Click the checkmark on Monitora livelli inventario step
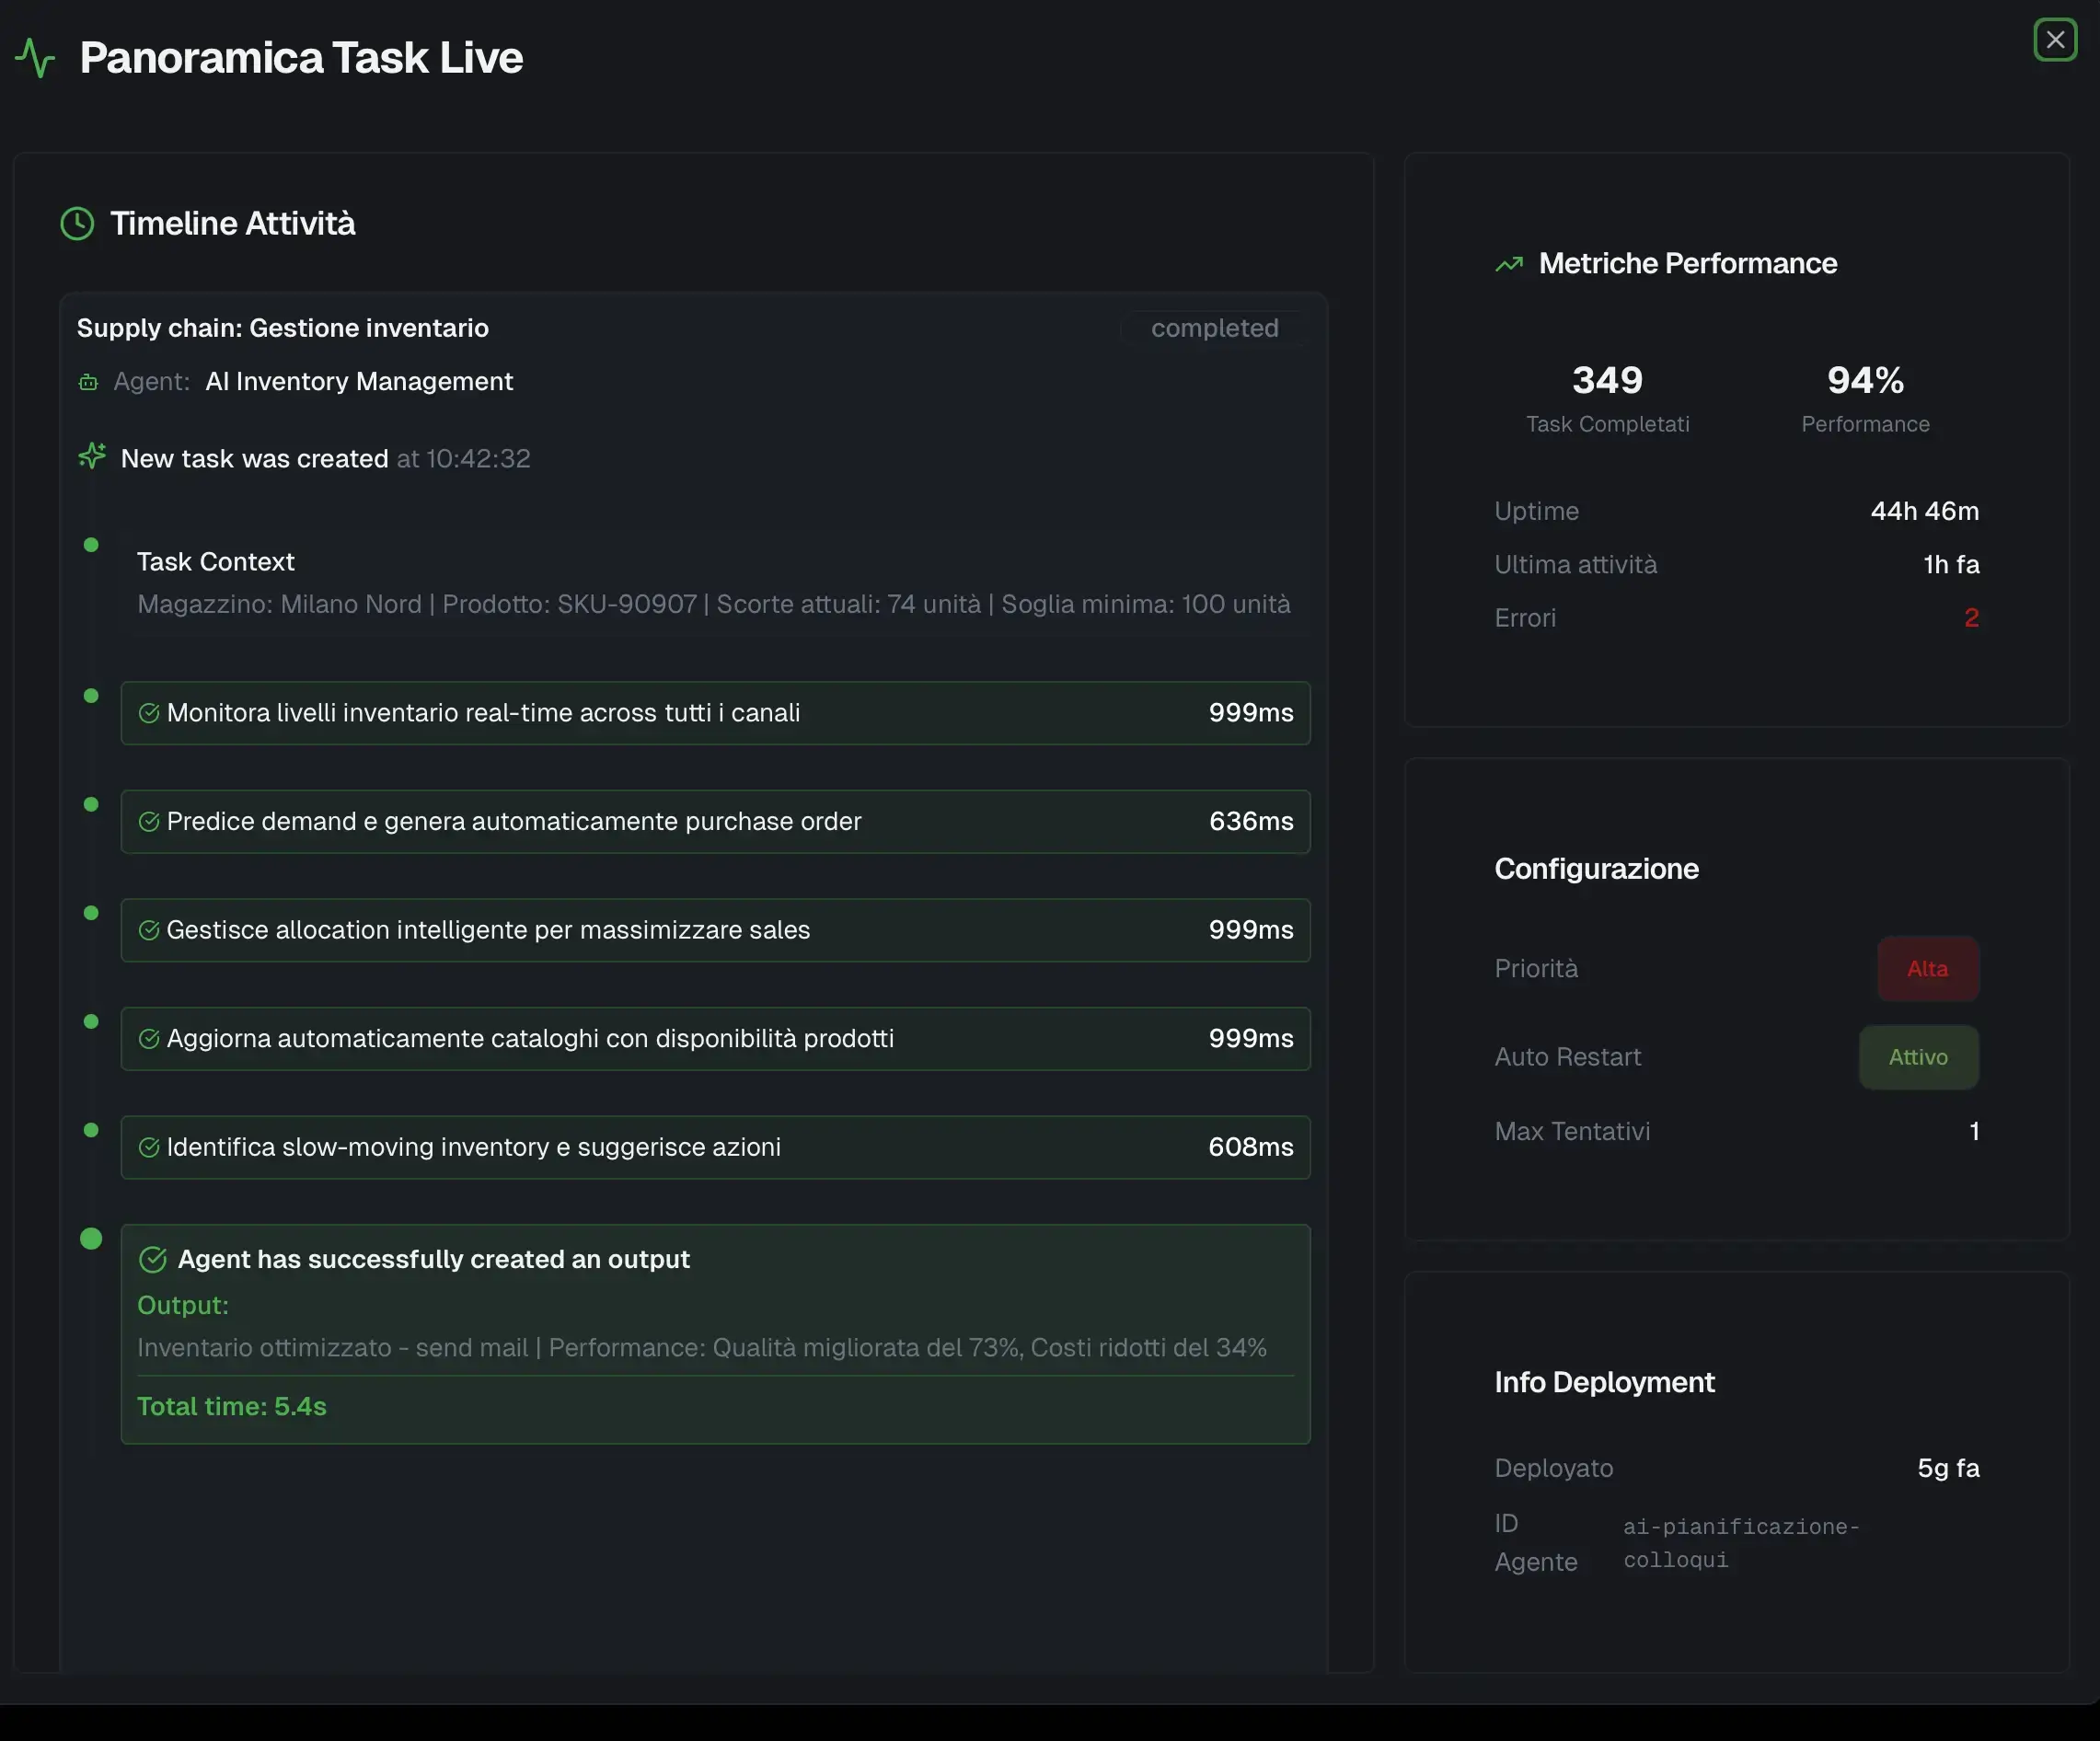The image size is (2100, 1741). tap(150, 713)
